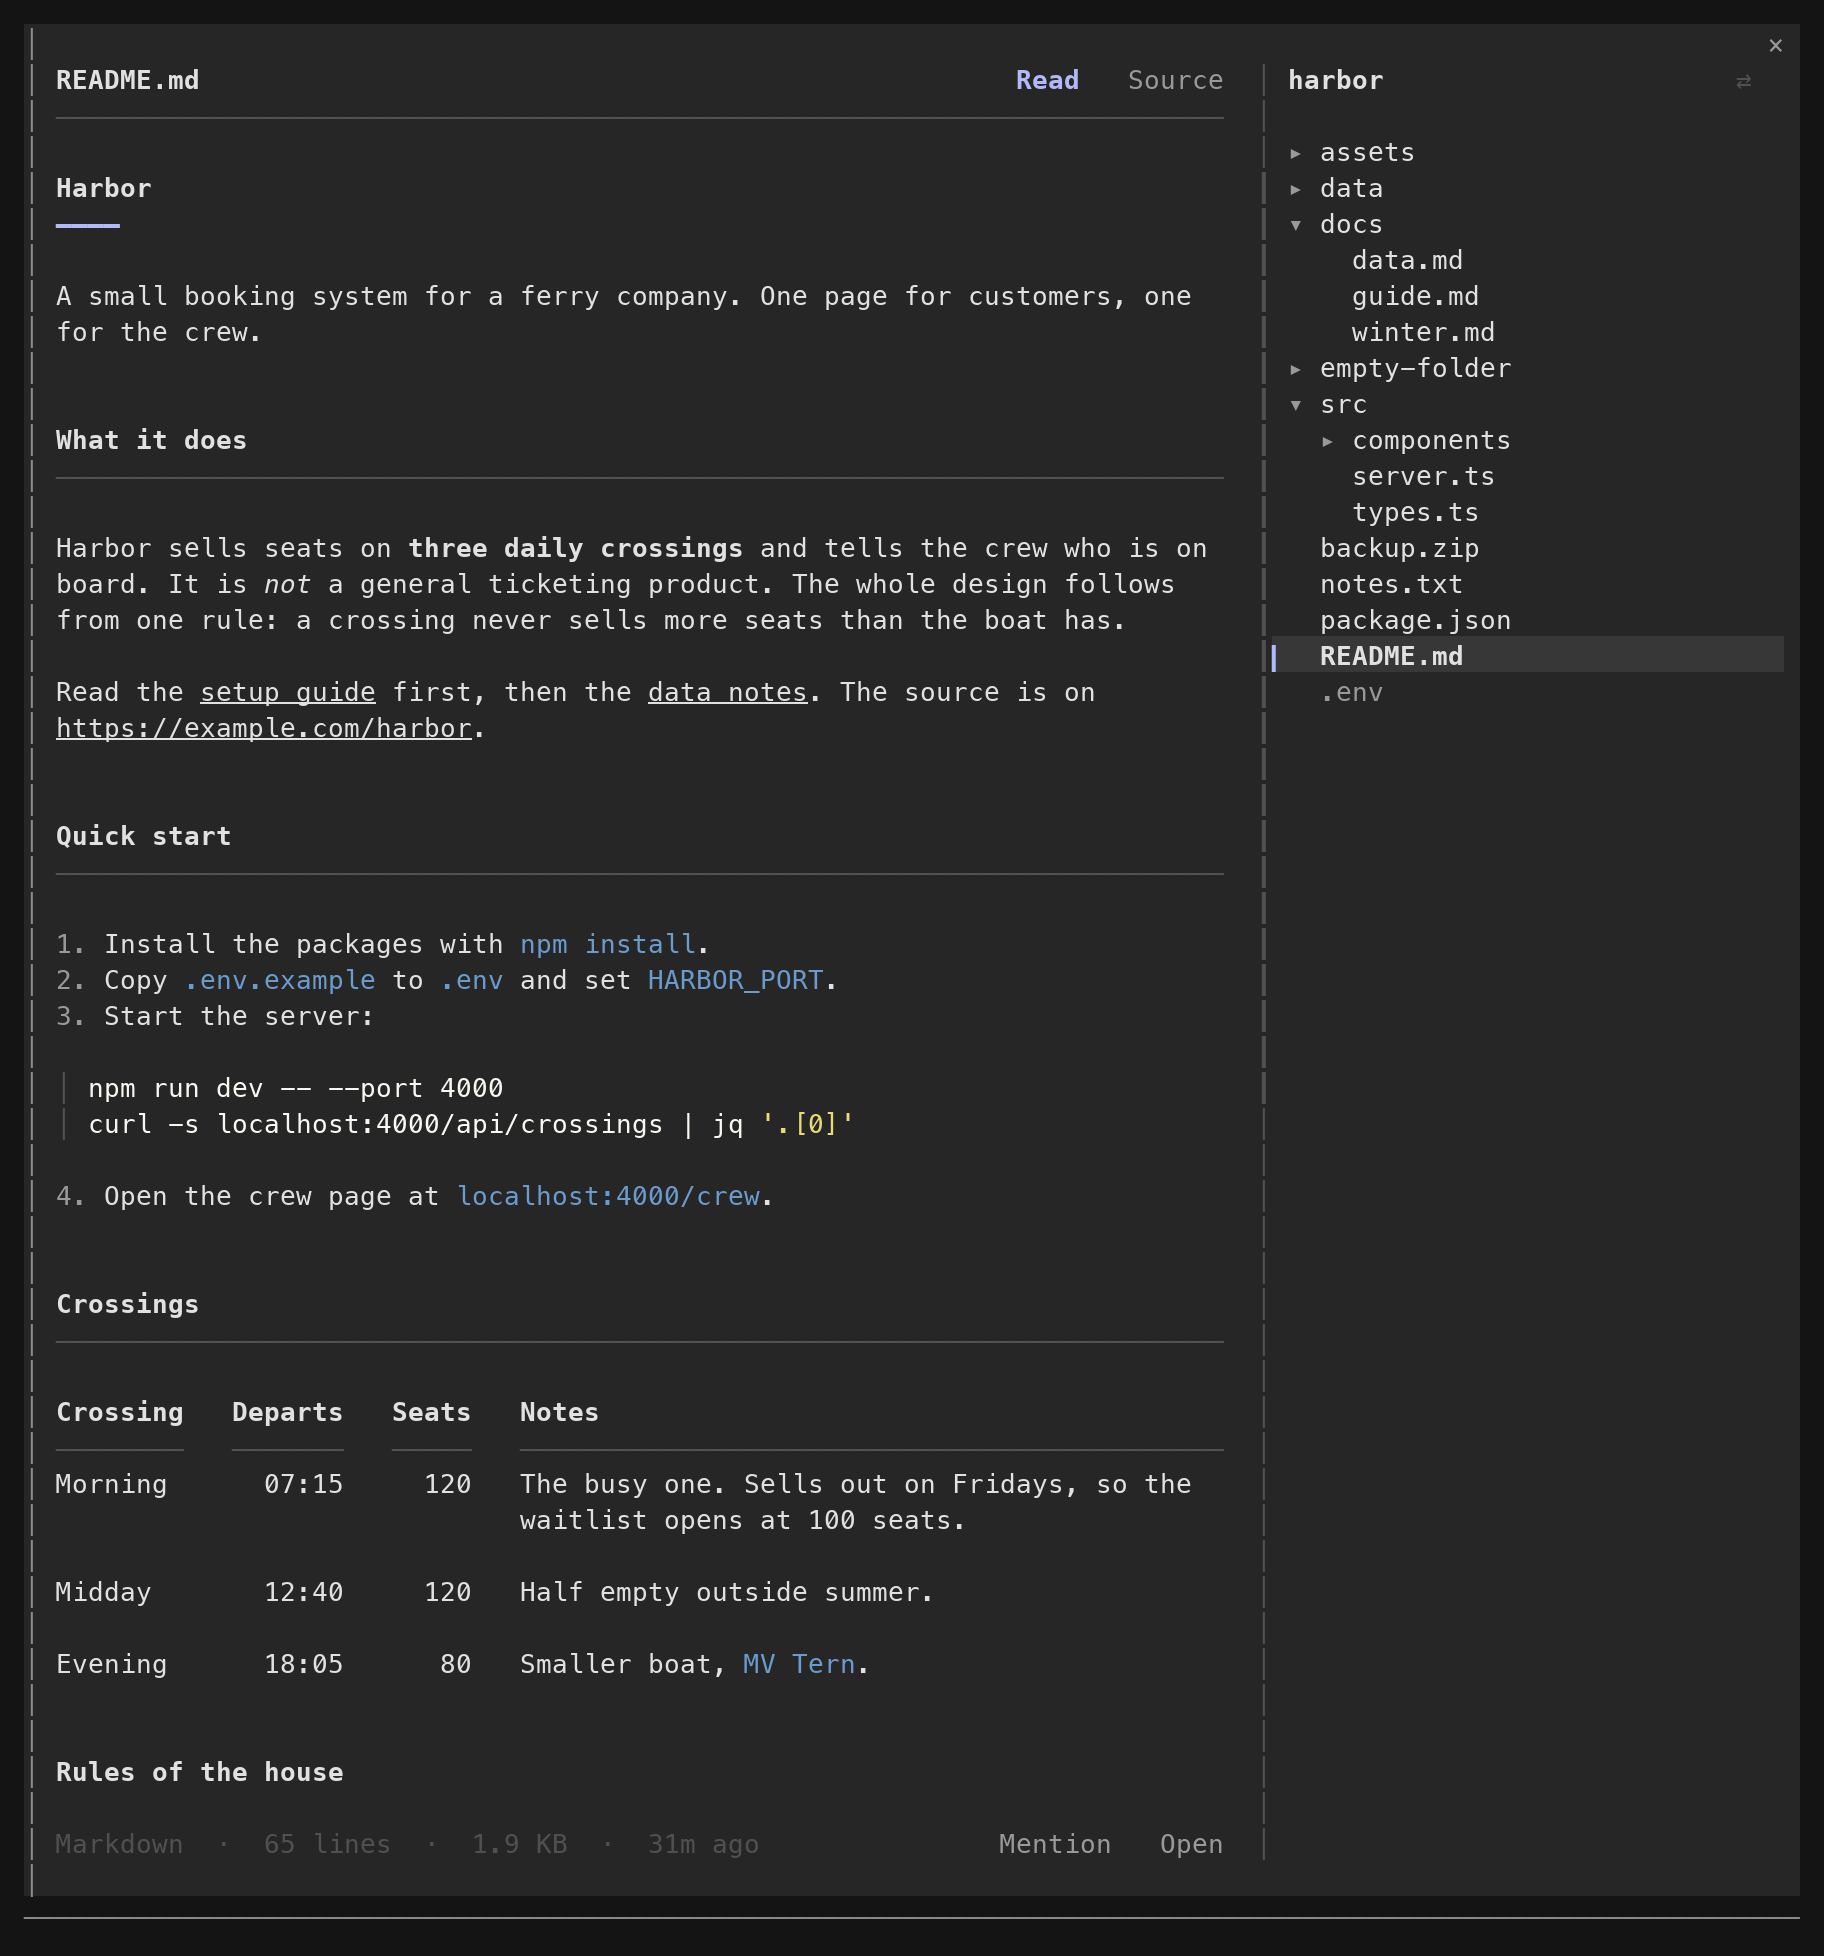
Task: Click the 18:05 departure cell
Action: tap(303, 1664)
